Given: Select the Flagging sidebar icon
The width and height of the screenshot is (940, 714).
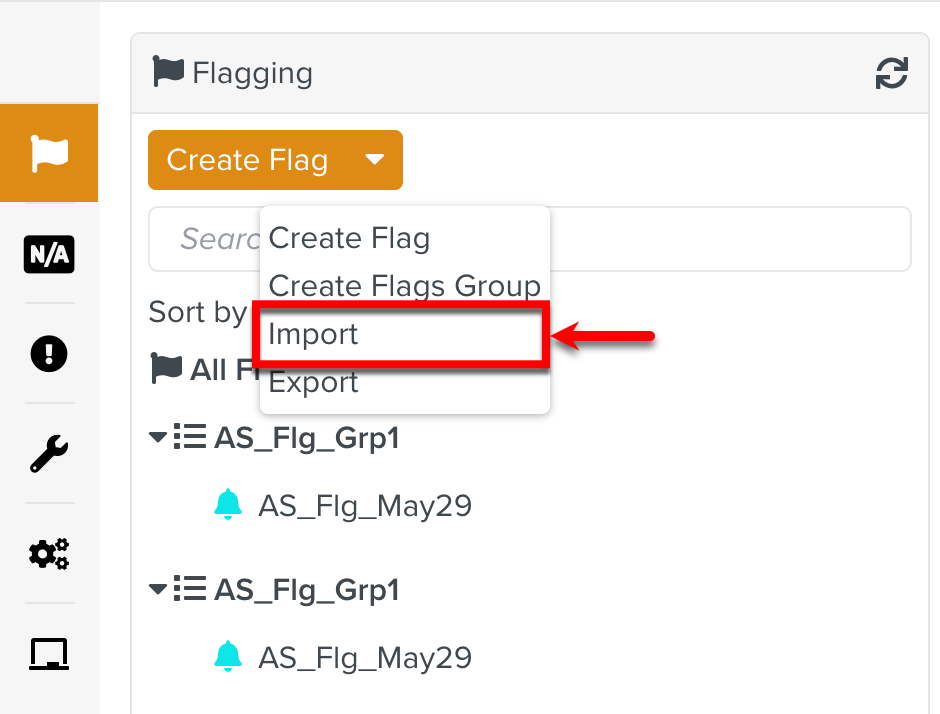Looking at the screenshot, I should point(49,152).
